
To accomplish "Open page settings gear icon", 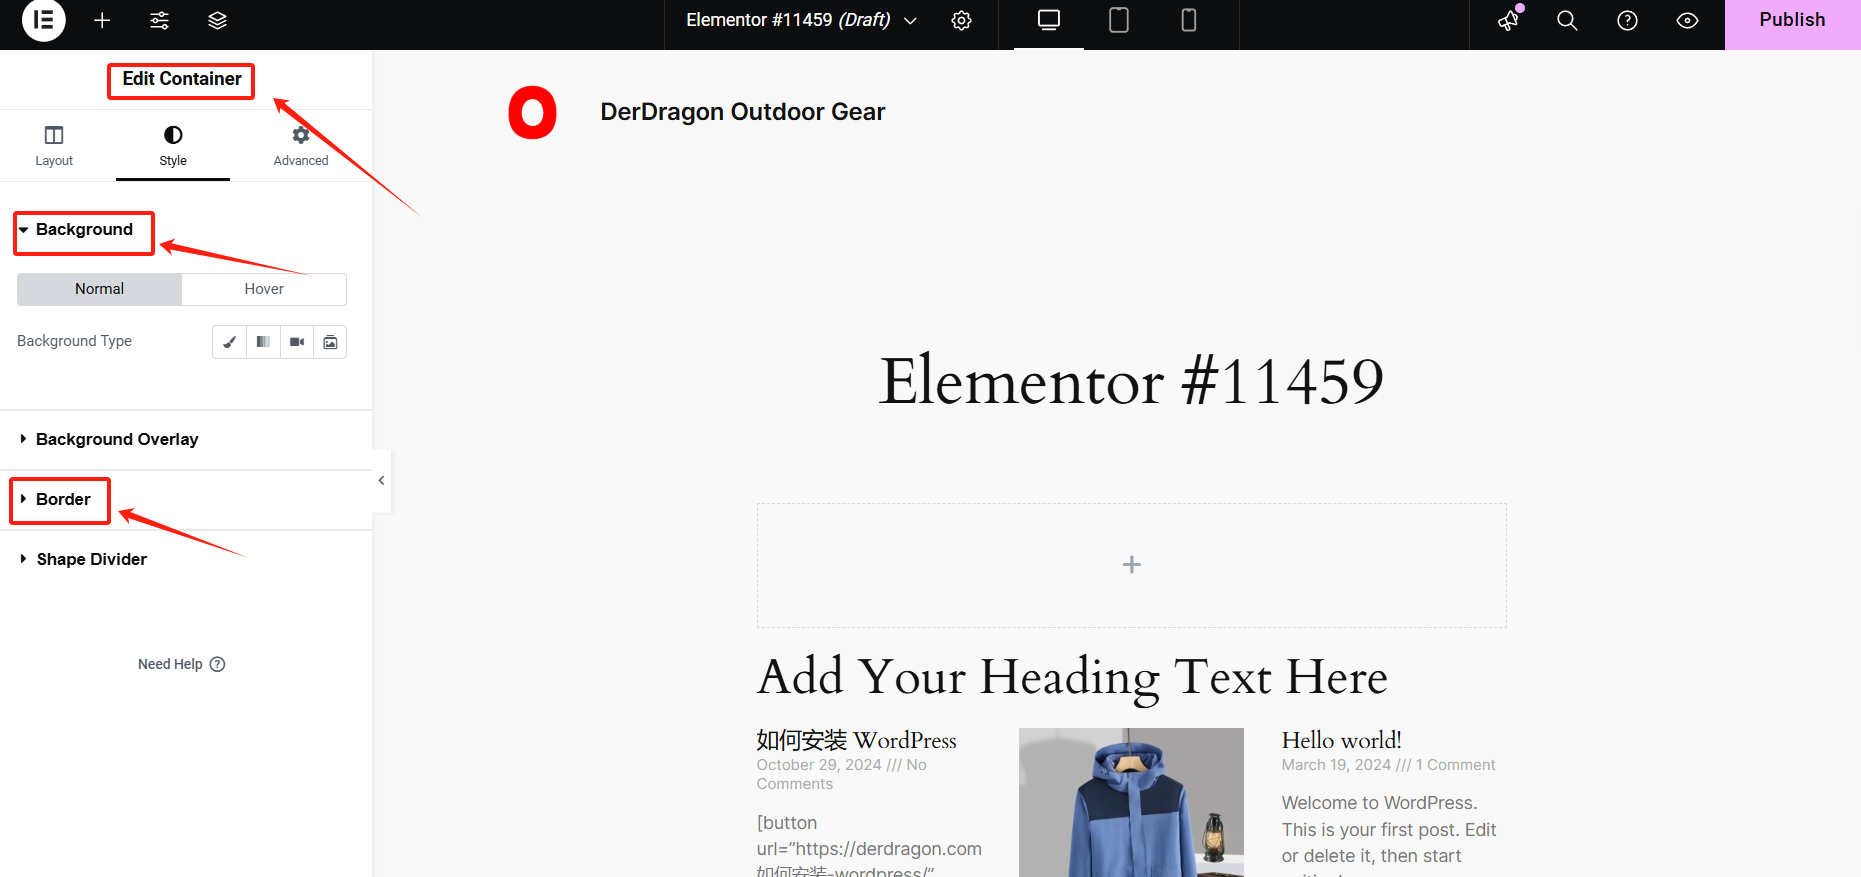I will click(961, 20).
